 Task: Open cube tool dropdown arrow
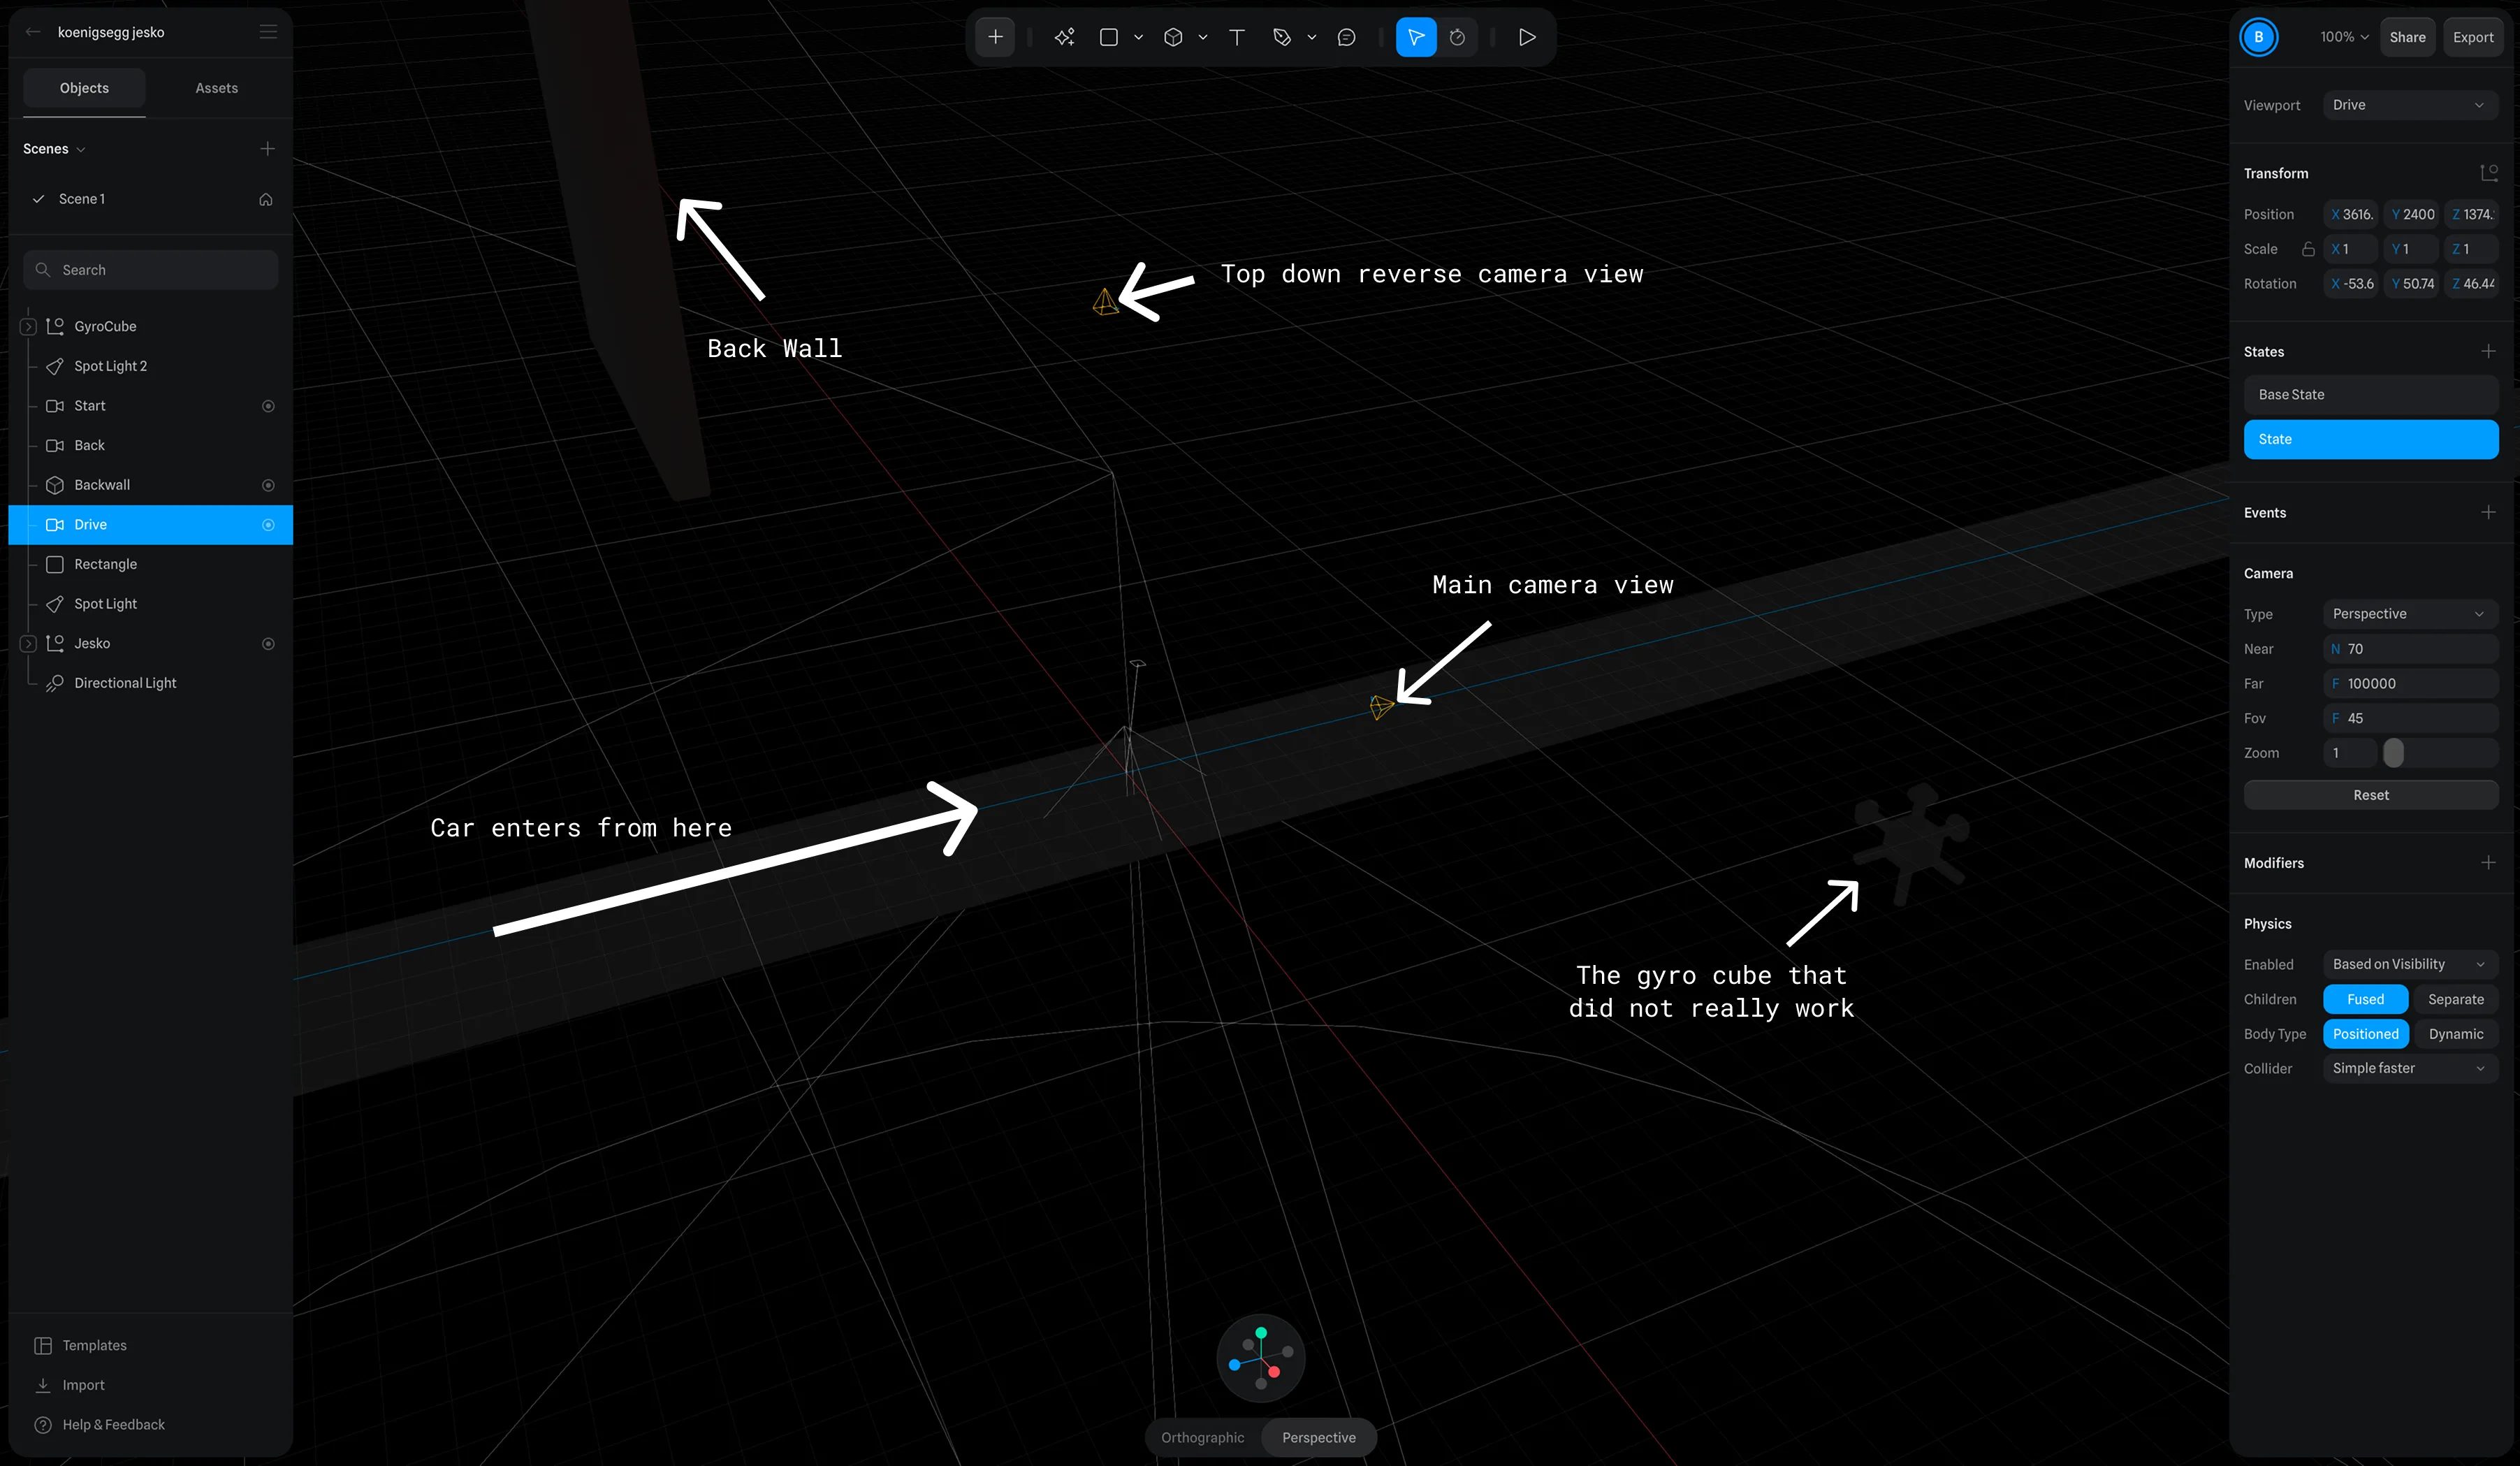coord(1202,37)
